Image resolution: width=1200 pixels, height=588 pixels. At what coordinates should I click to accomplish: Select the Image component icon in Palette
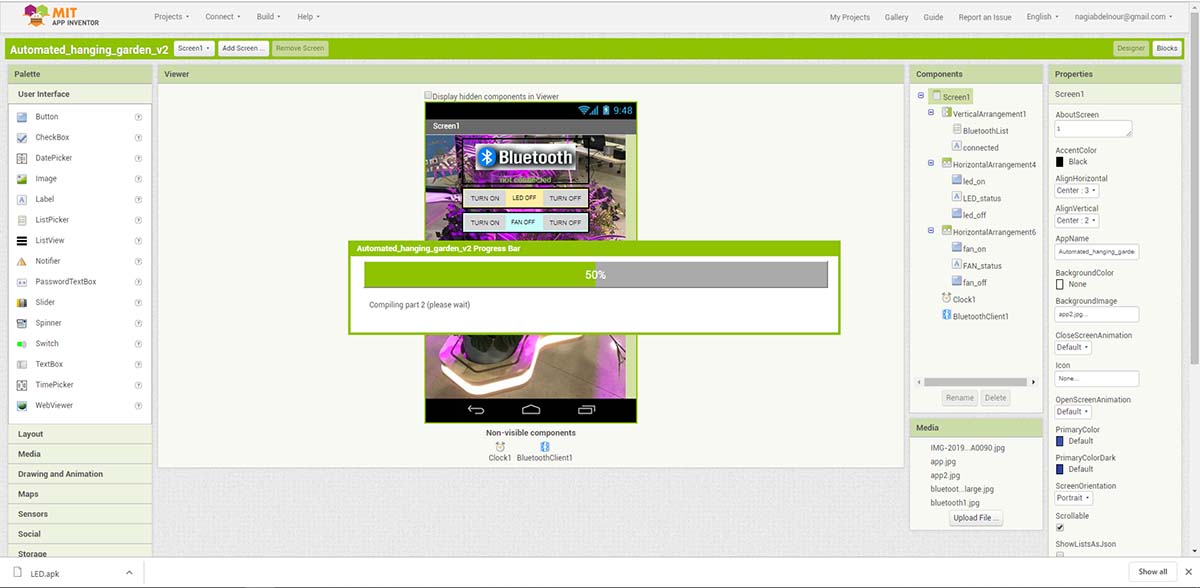point(23,179)
